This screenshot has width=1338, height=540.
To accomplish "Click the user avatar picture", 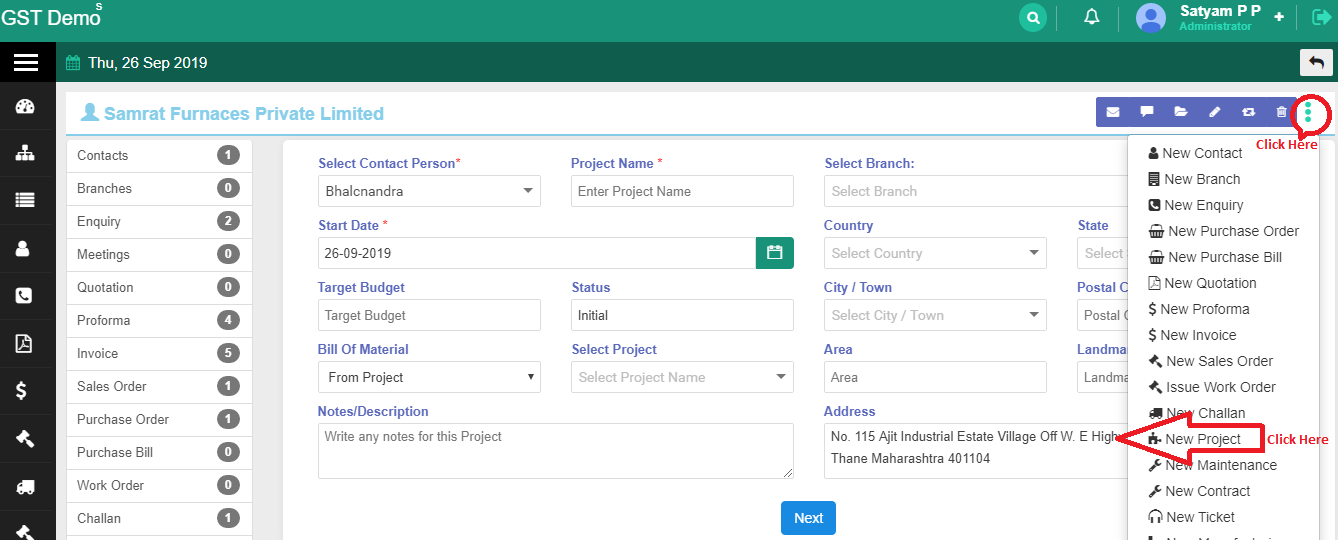I will 1151,18.
